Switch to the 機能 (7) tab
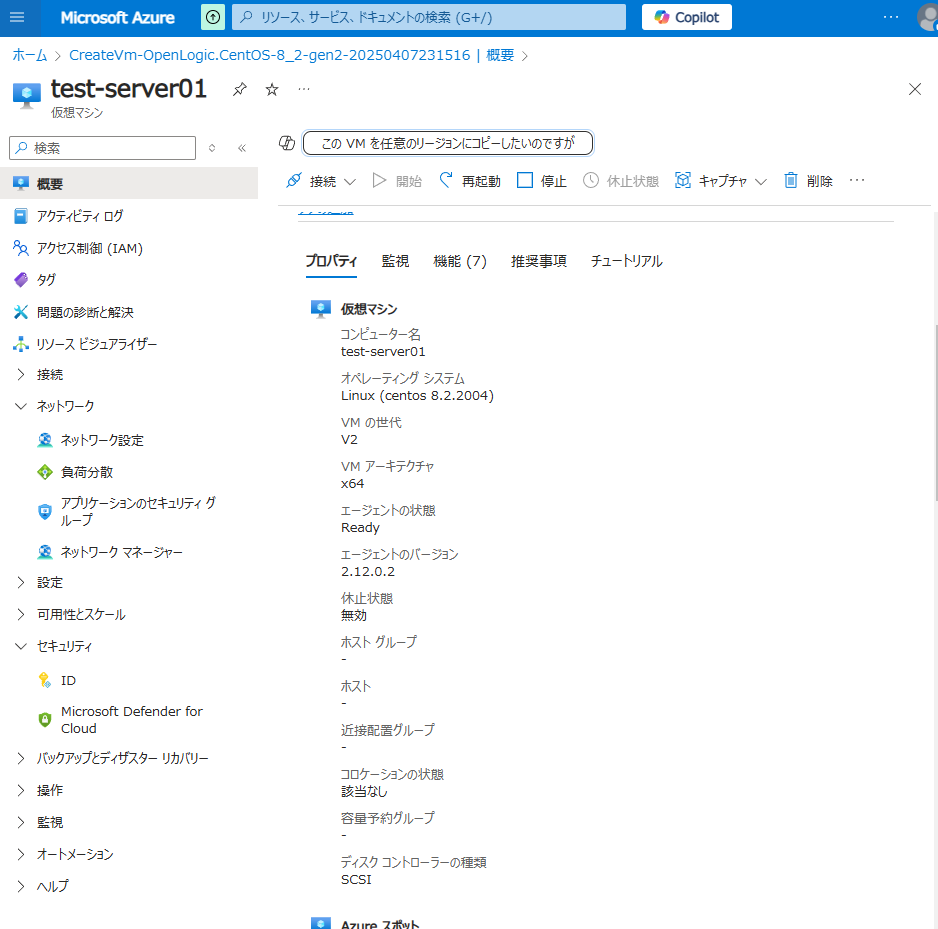 459,261
